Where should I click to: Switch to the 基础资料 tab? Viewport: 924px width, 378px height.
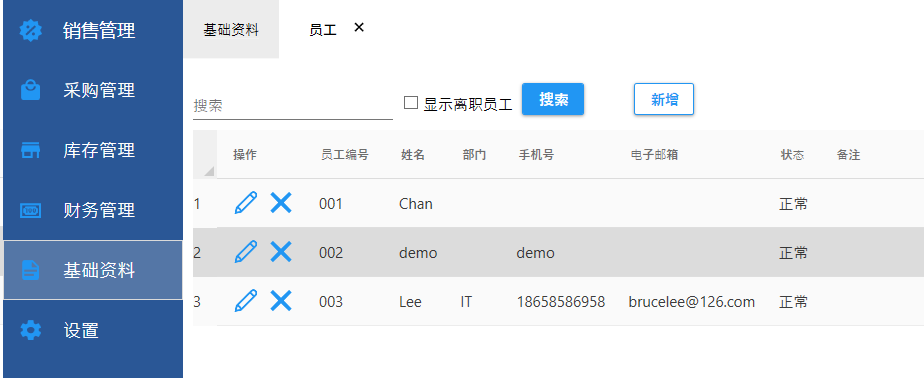click(x=231, y=29)
